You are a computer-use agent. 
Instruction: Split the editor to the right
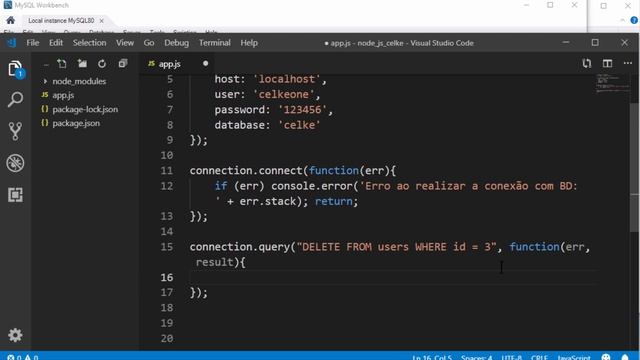point(607,63)
